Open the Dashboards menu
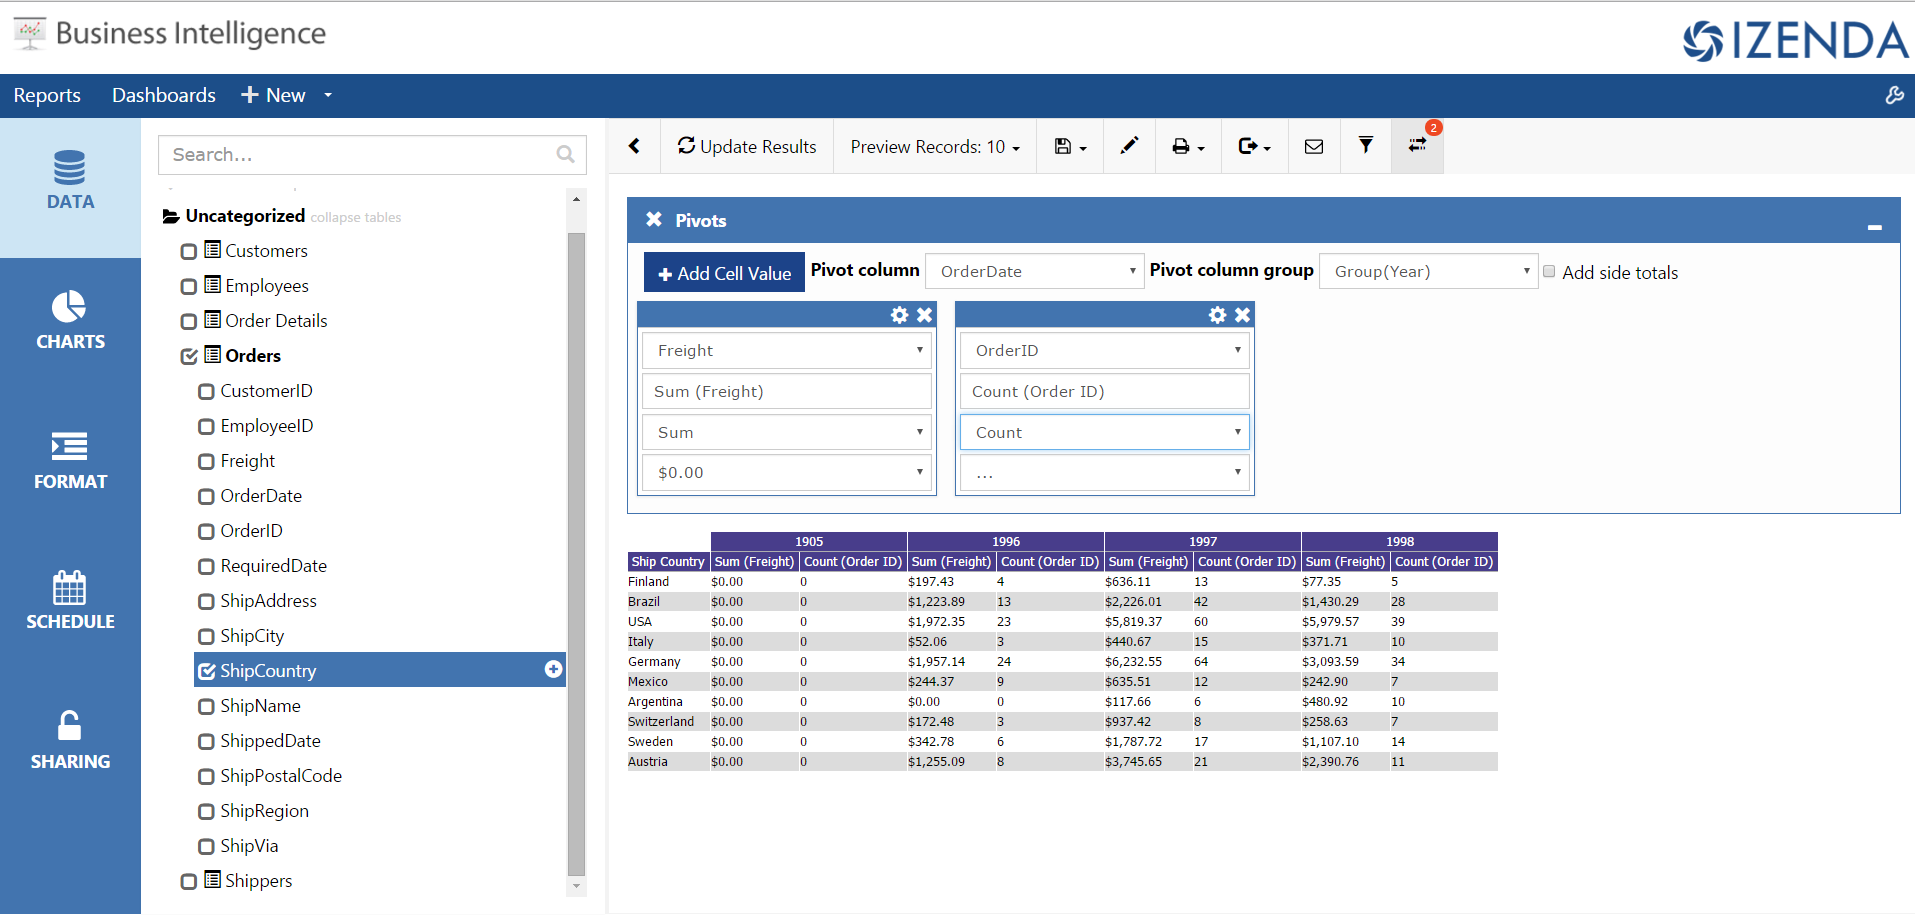1915x915 pixels. pos(164,95)
